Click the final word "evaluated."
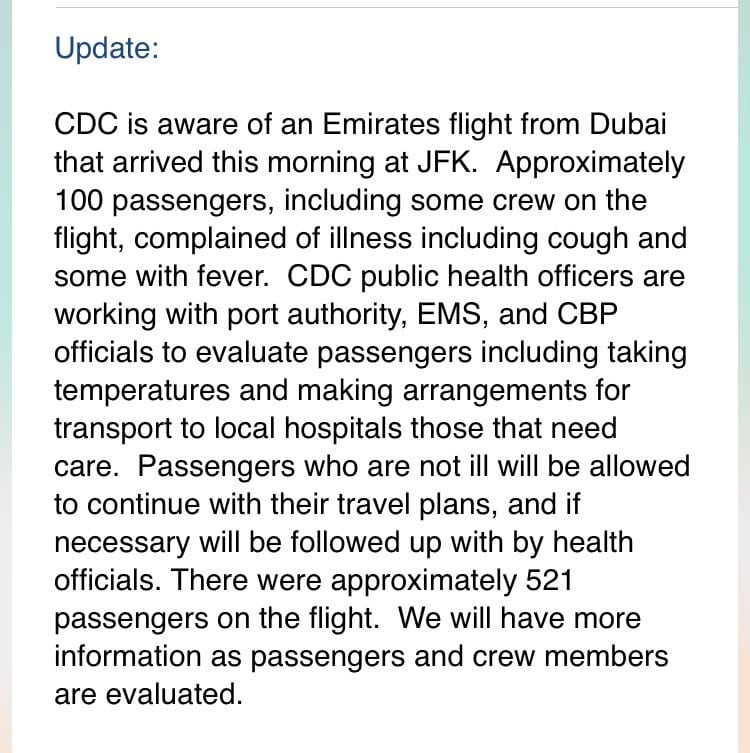This screenshot has height=753, width=750. pyautogui.click(x=174, y=694)
